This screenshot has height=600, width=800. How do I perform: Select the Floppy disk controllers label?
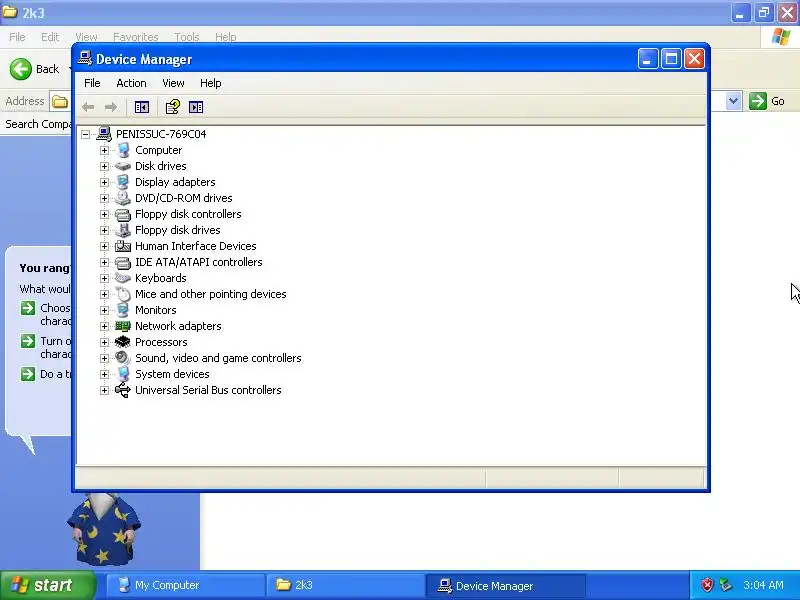coord(188,214)
